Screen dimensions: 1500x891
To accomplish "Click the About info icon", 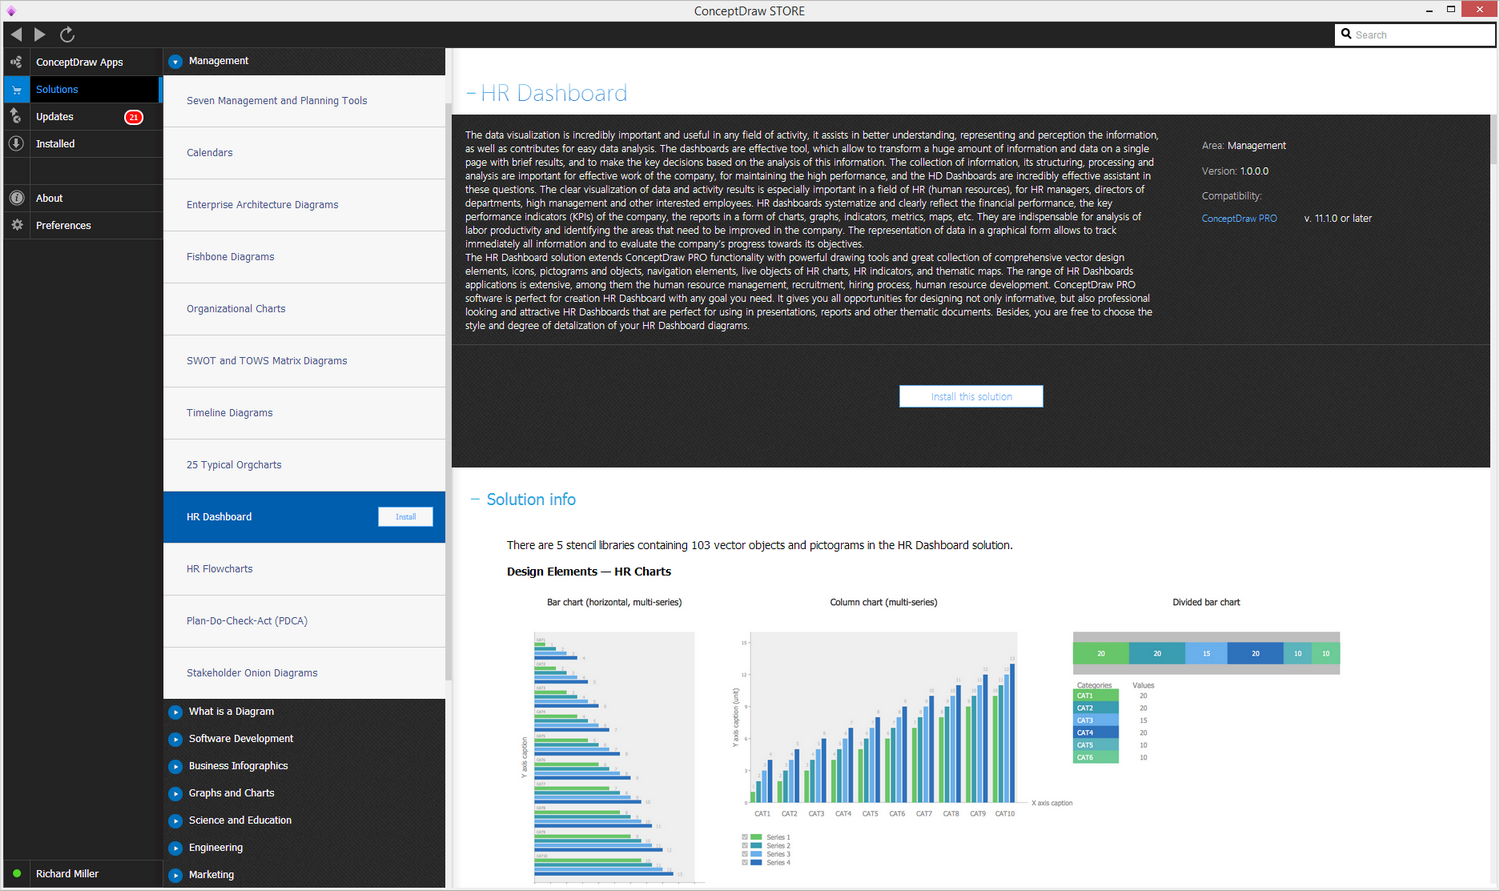I will click(16, 198).
